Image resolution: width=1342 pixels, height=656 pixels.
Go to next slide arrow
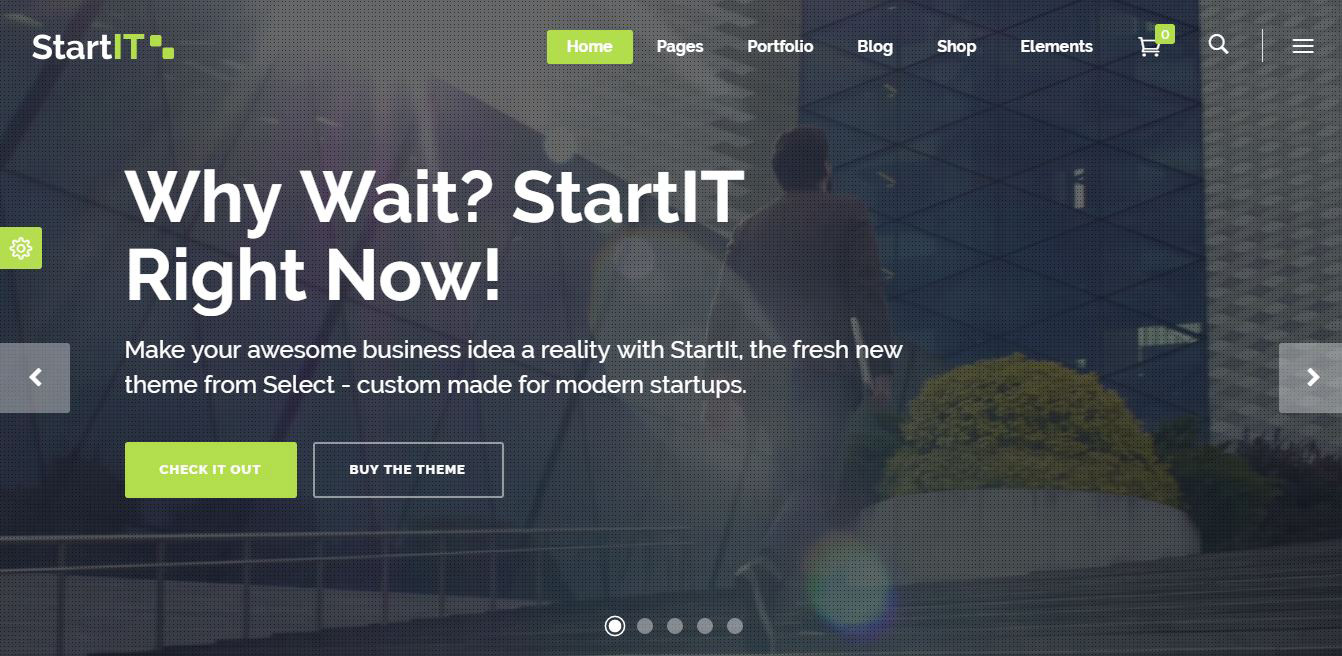click(1311, 377)
